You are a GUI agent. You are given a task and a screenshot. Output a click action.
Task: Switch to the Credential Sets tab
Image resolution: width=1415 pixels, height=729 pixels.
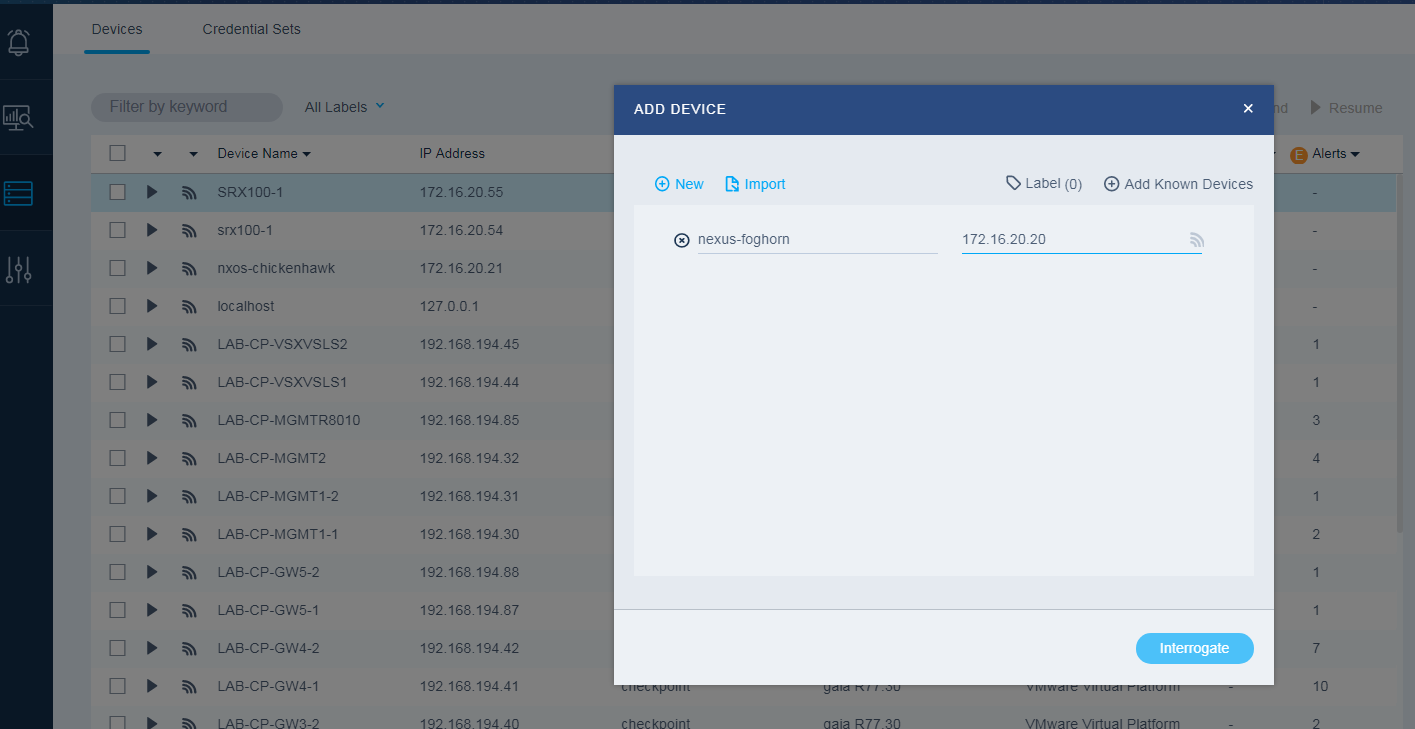coord(251,29)
